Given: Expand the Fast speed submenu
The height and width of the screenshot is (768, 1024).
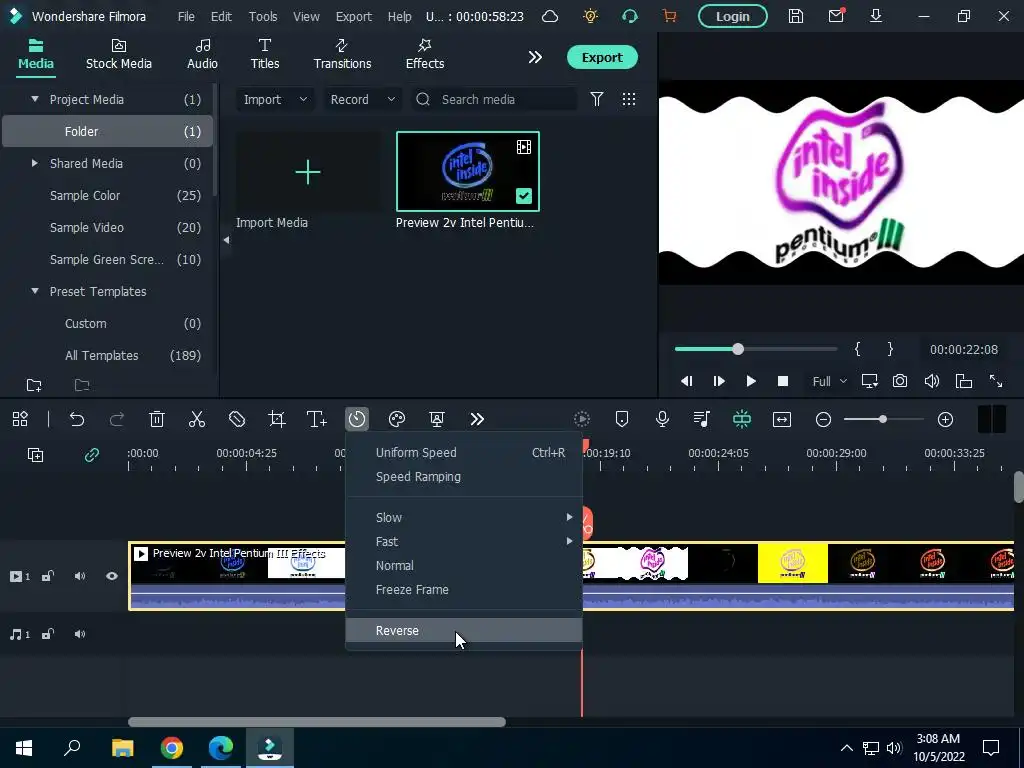Looking at the screenshot, I should (x=464, y=541).
